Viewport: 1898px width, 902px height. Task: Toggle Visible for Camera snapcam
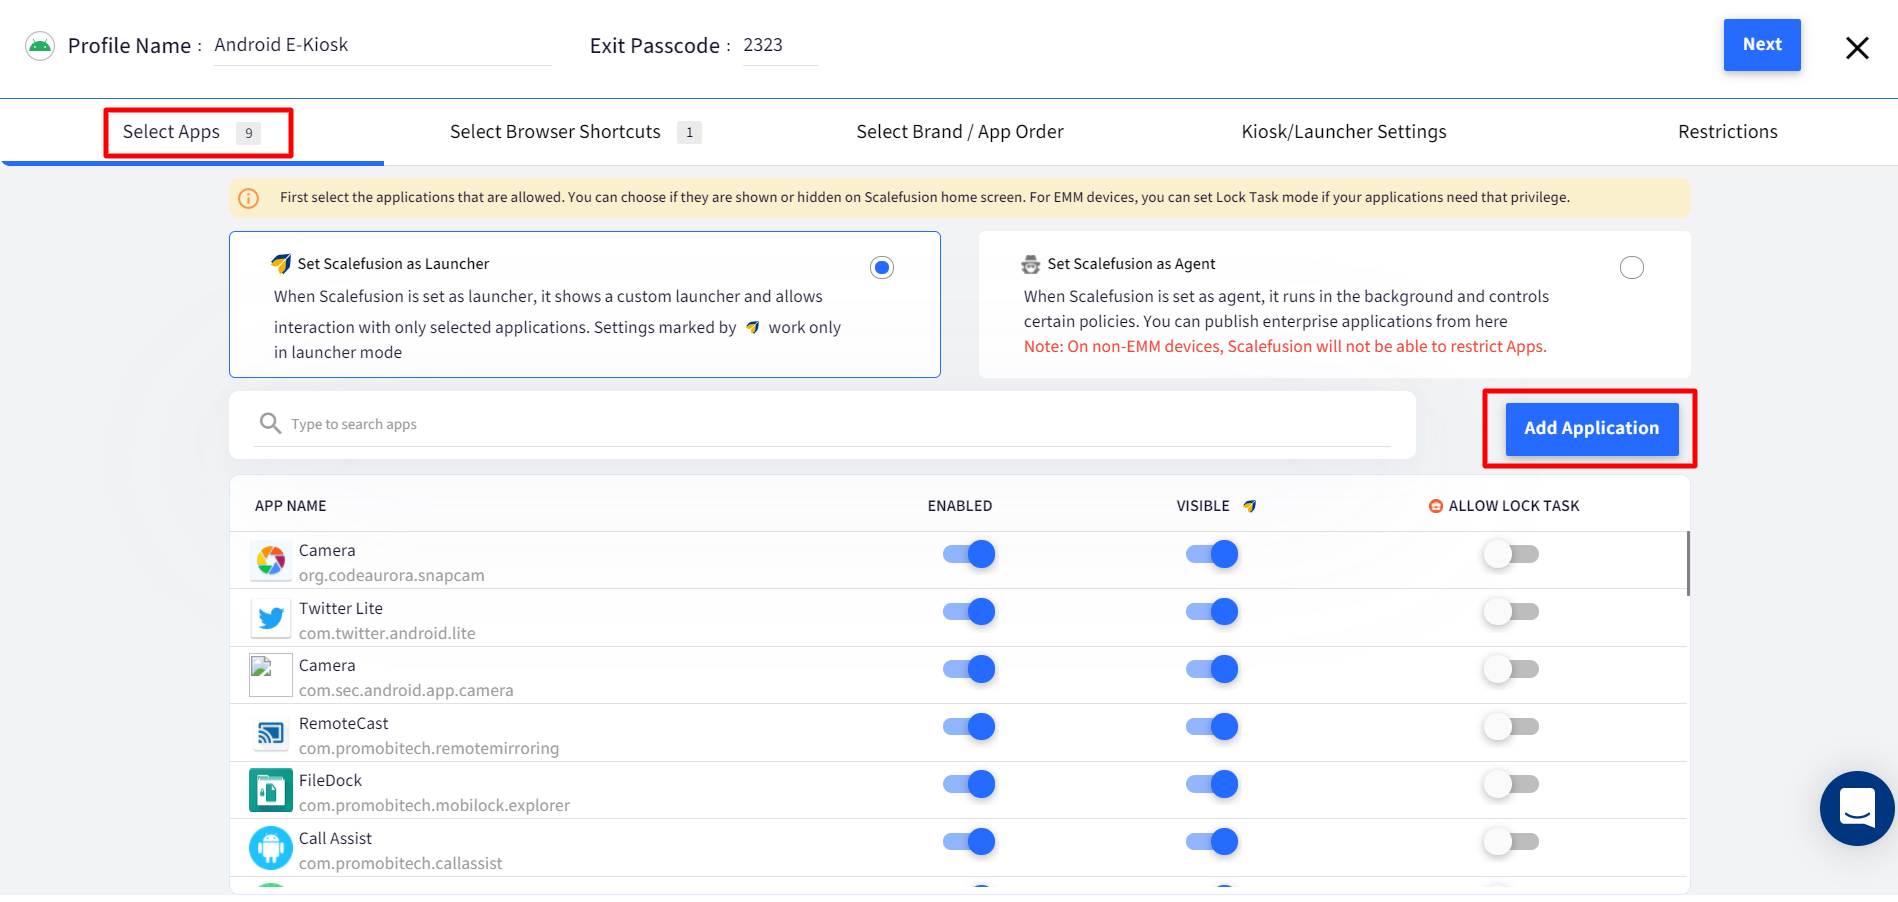coord(1212,554)
